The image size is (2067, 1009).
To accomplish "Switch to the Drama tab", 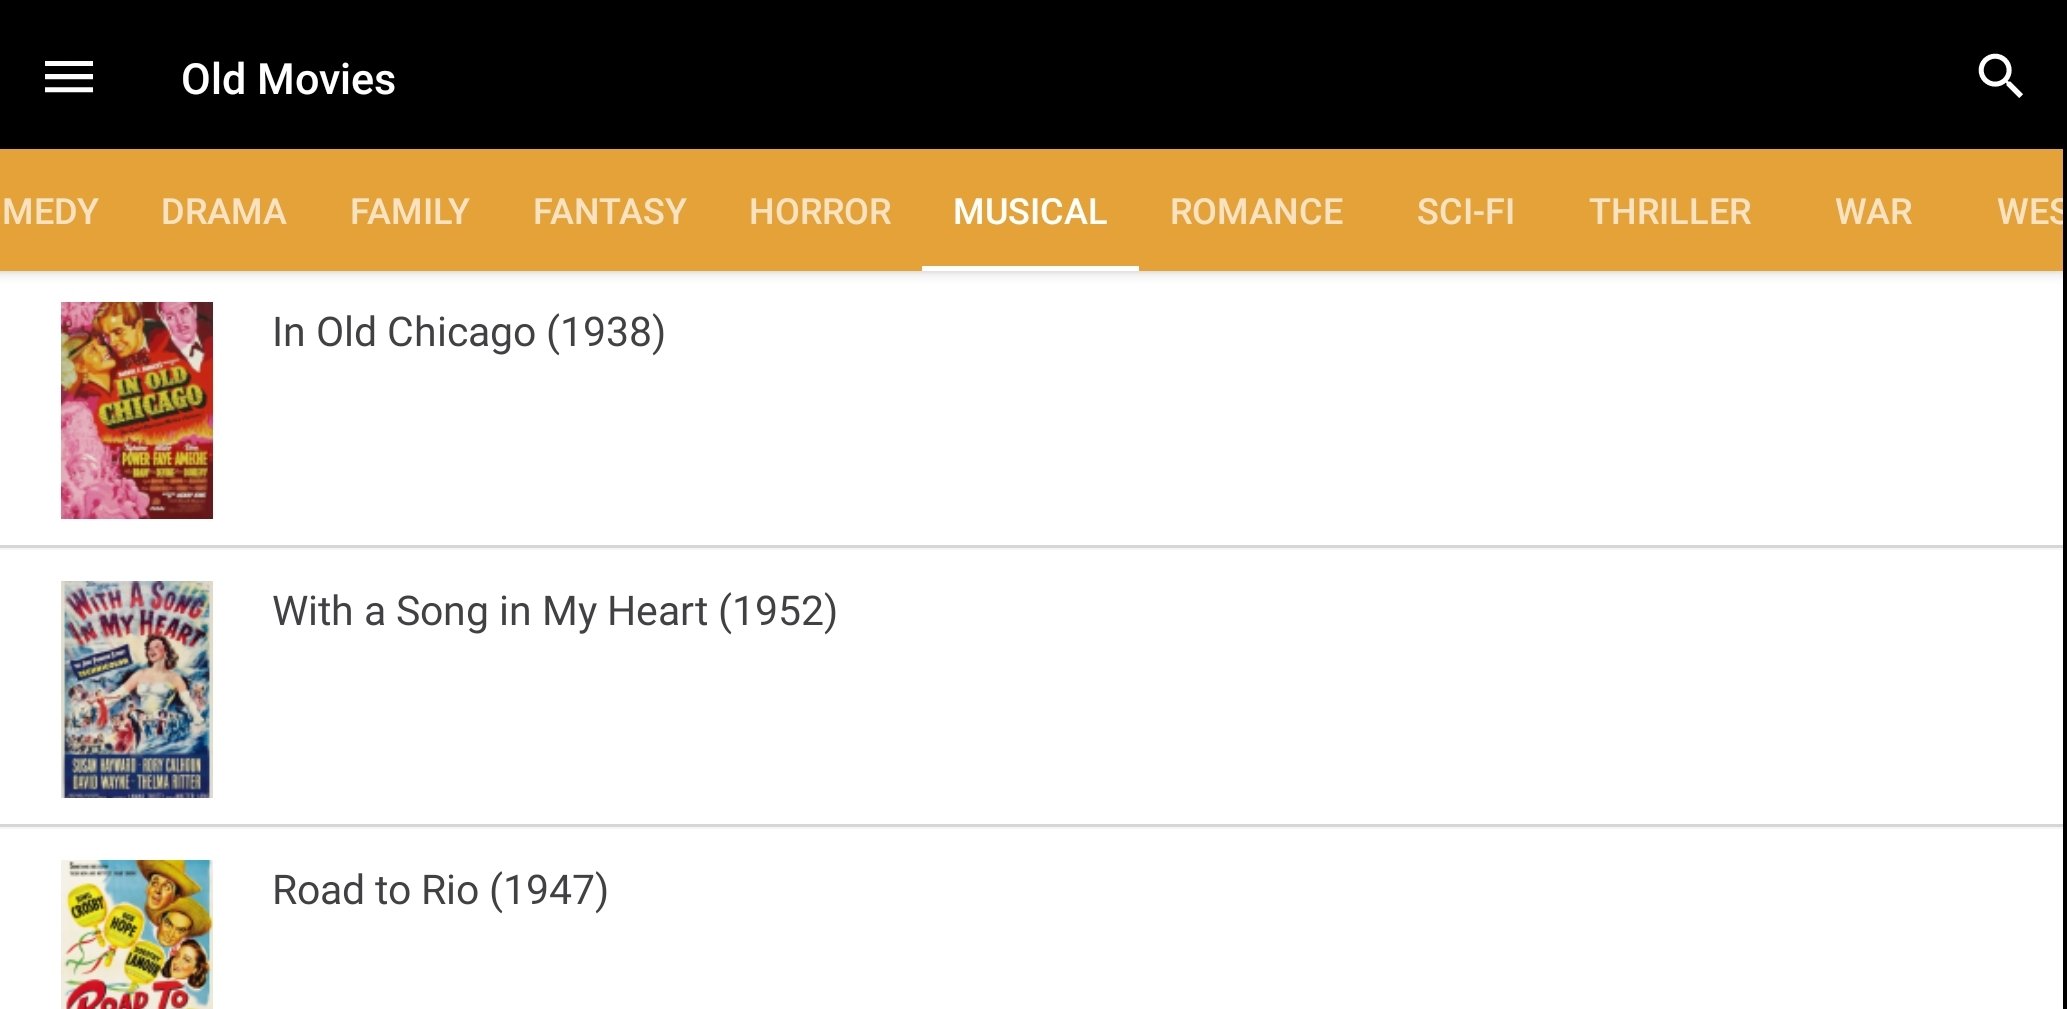I will pos(224,211).
